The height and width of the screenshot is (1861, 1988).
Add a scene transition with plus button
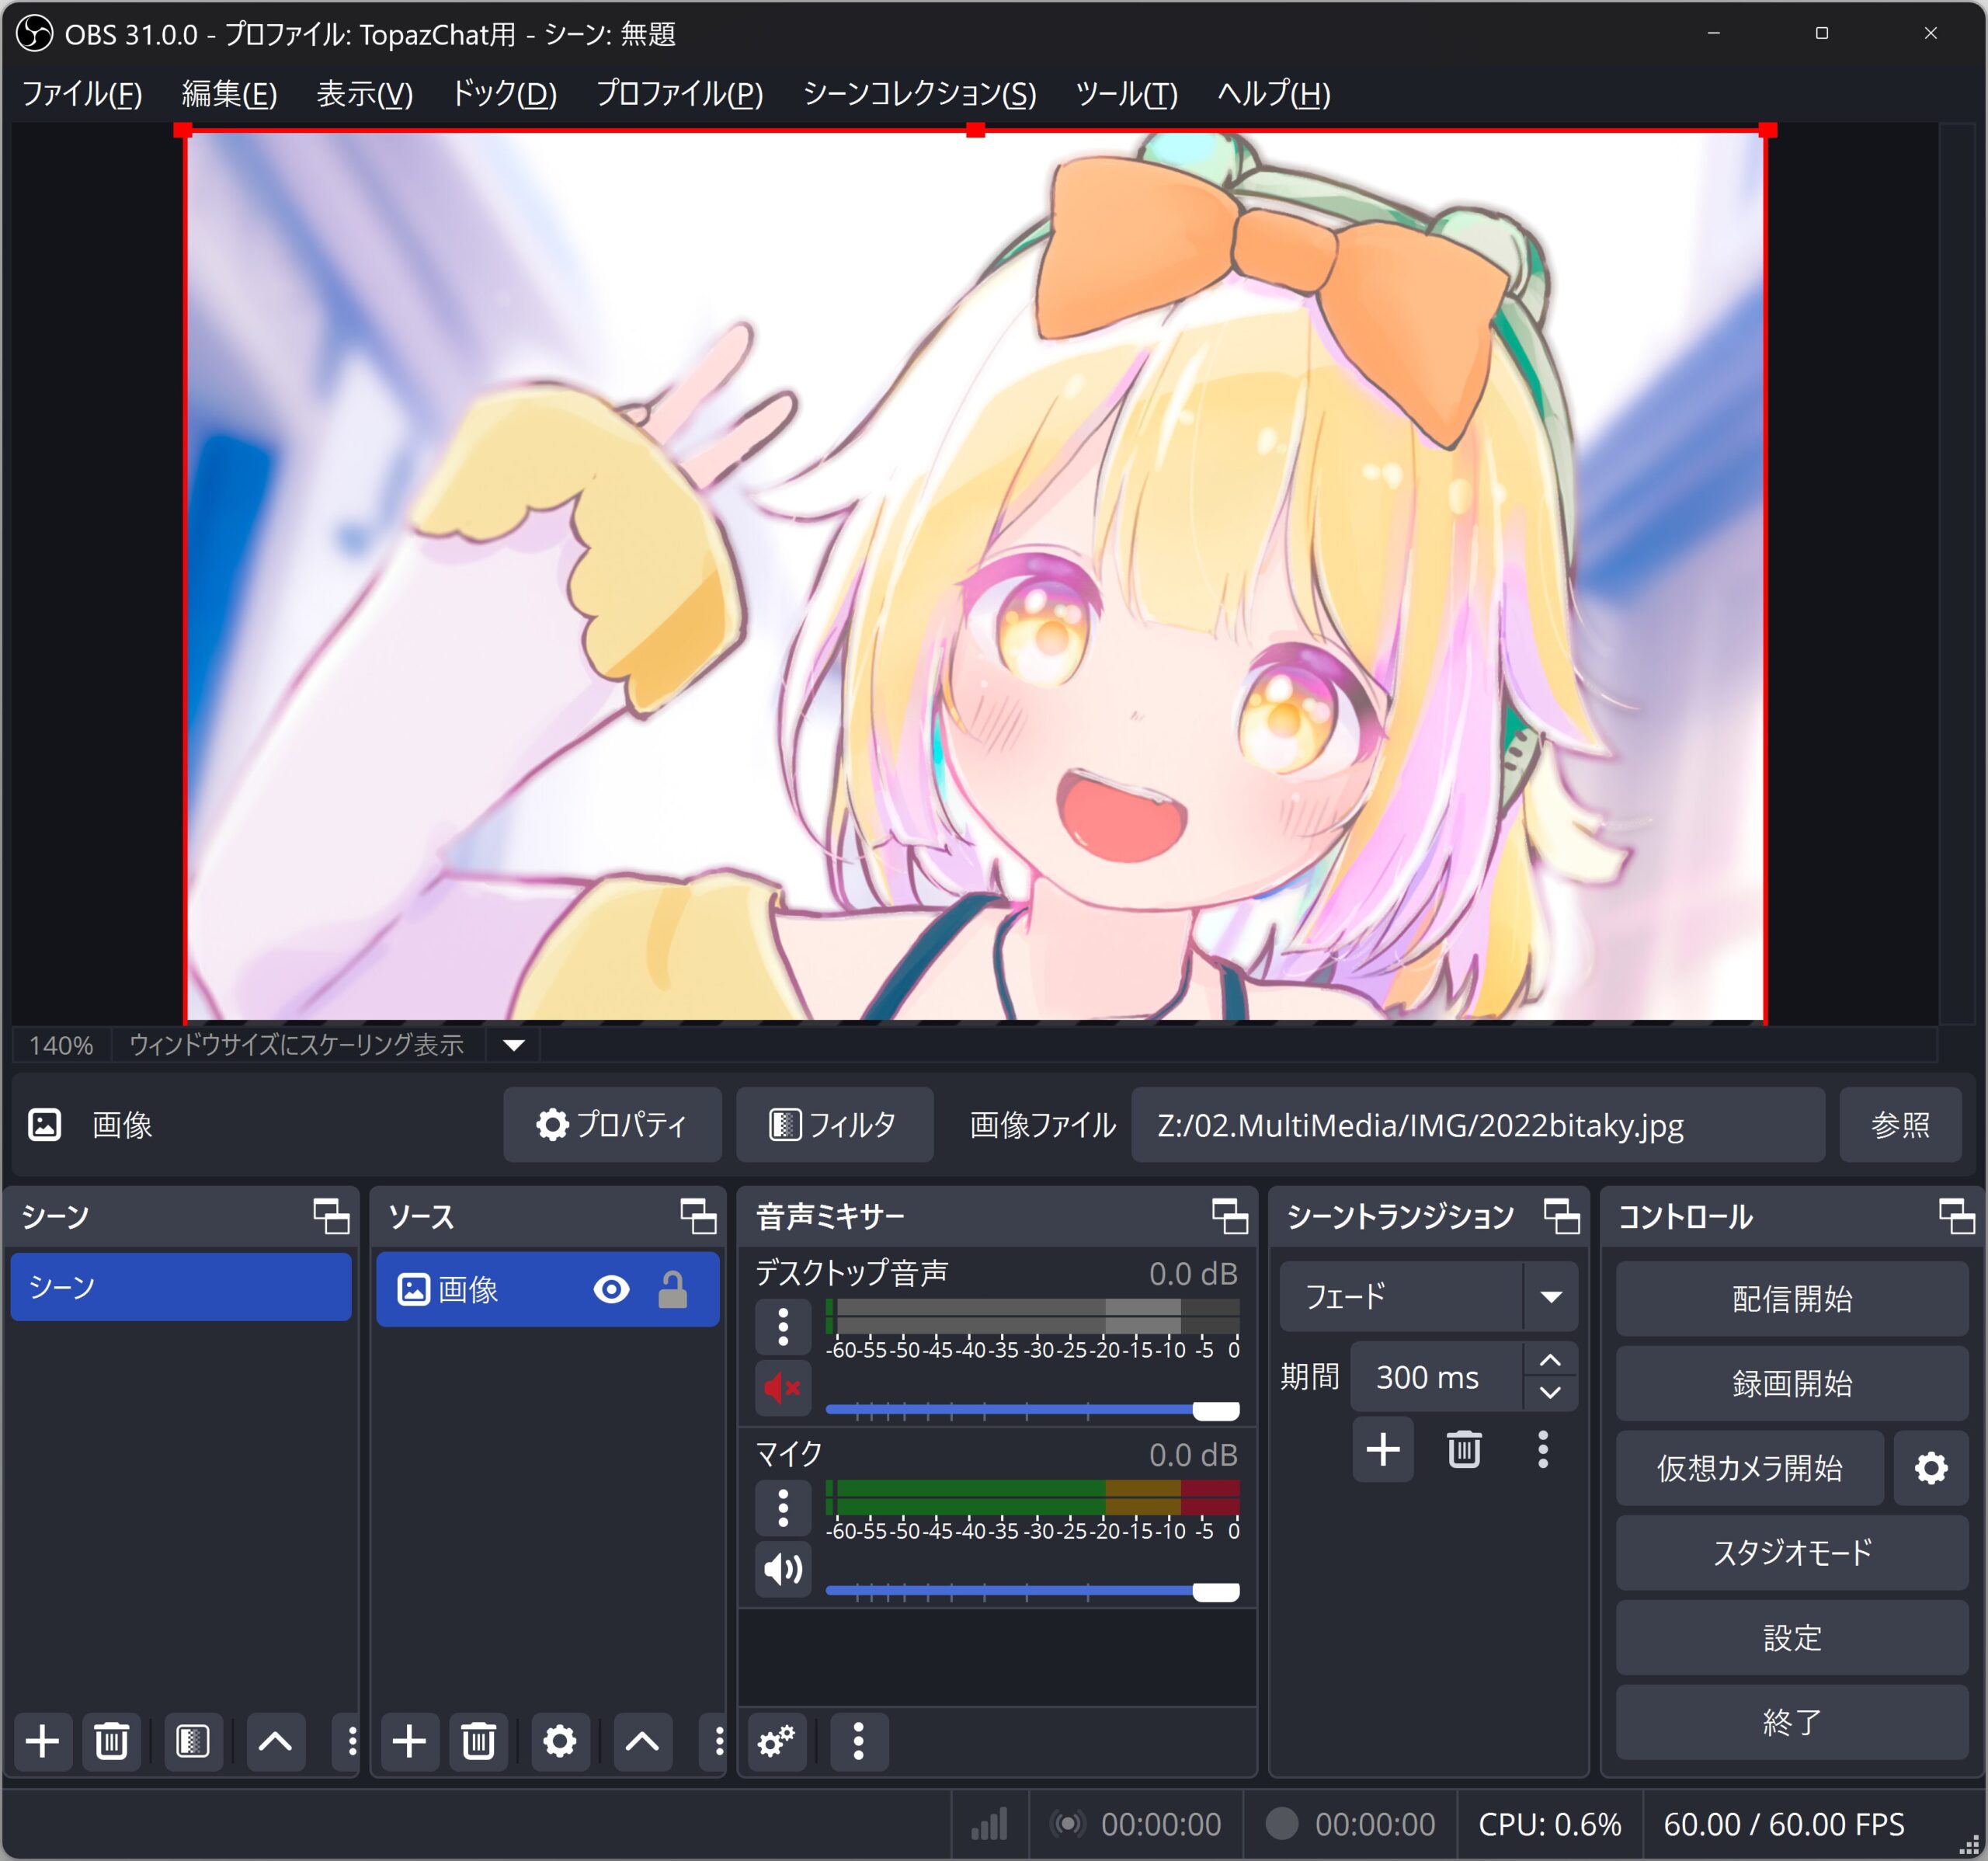1383,1449
